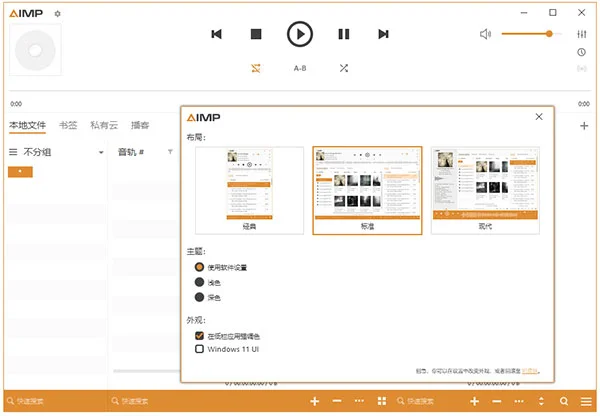Select the 使用软件设置 theme radio button
This screenshot has height=416, width=600.
coord(199,267)
